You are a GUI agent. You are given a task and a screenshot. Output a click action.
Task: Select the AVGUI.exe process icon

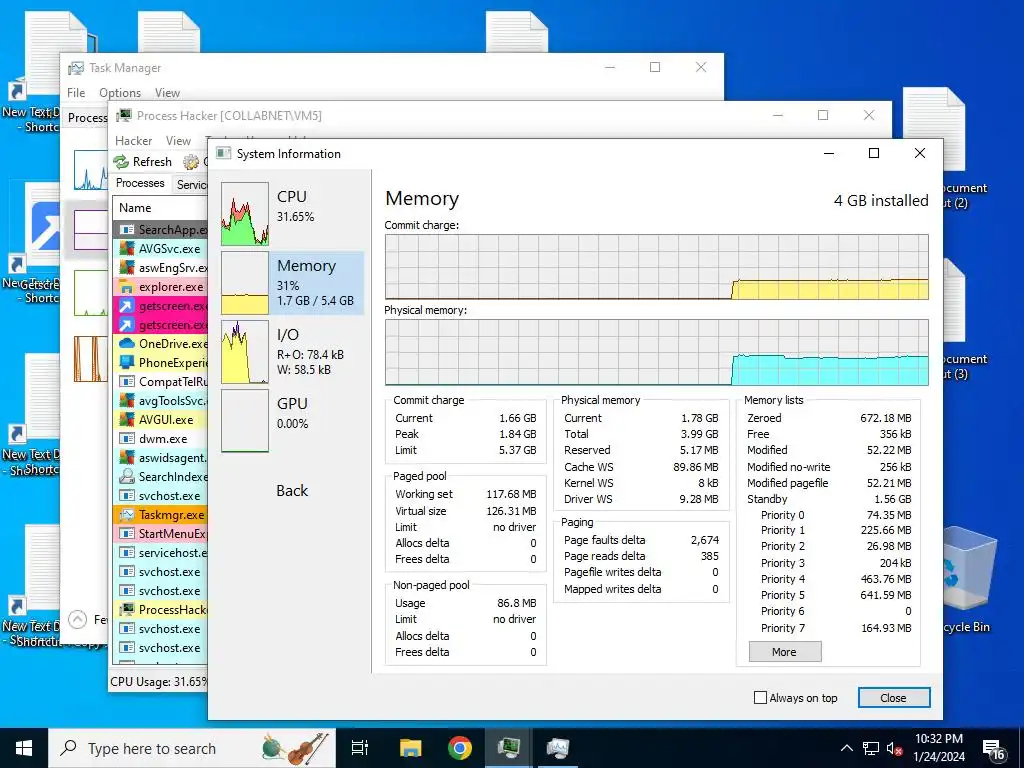click(x=127, y=419)
